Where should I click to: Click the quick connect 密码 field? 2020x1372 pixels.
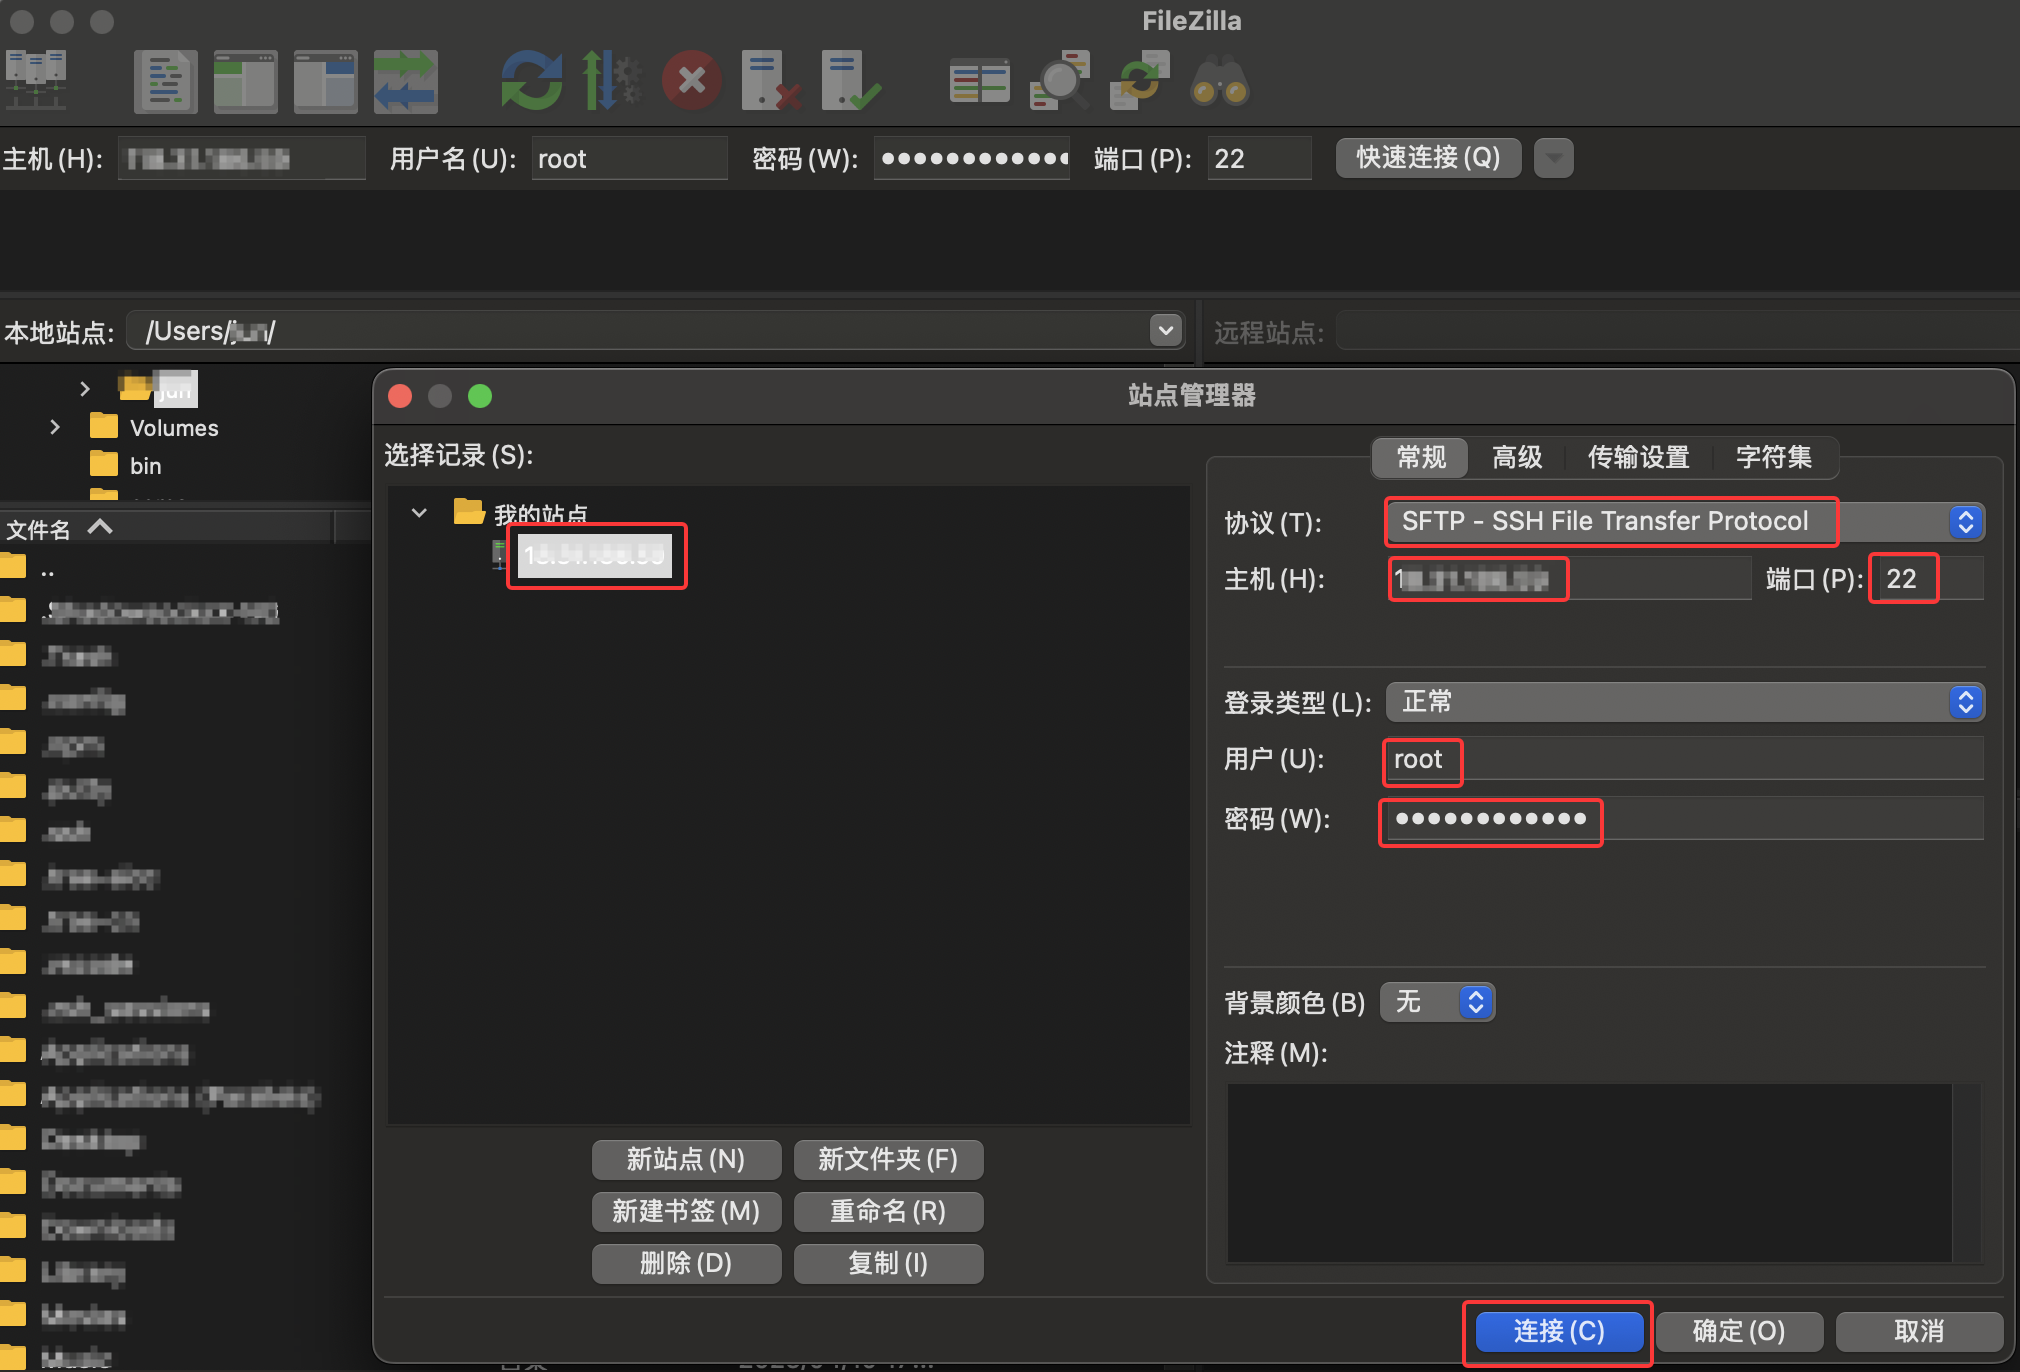tap(972, 159)
